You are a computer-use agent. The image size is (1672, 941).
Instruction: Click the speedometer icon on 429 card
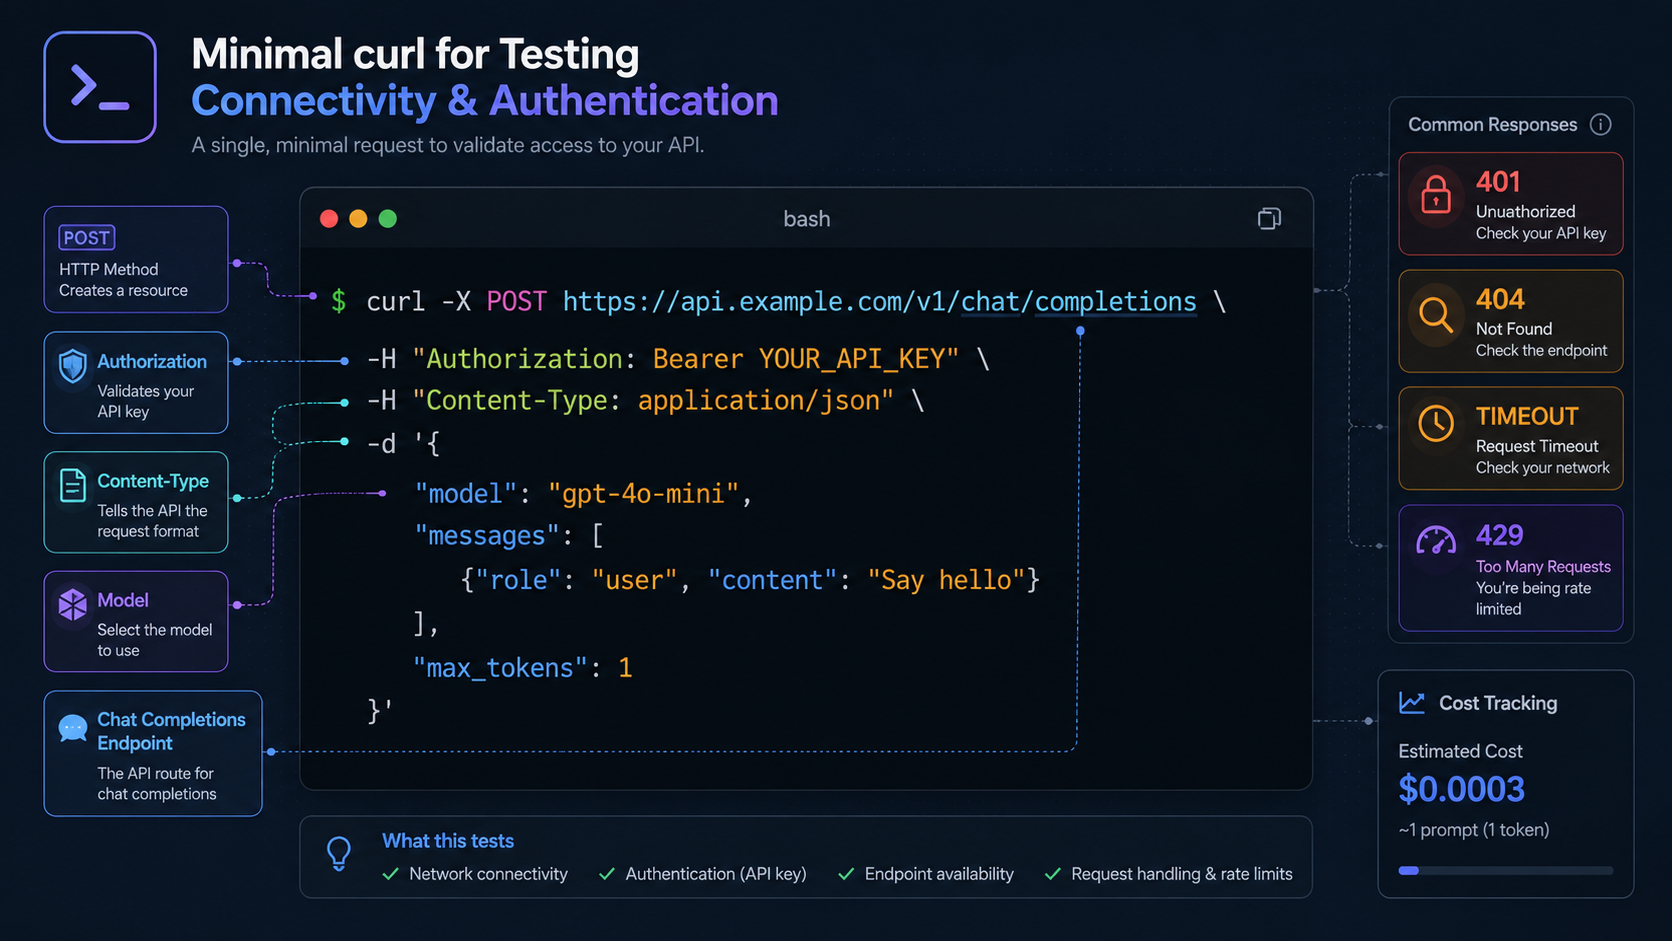click(x=1436, y=541)
